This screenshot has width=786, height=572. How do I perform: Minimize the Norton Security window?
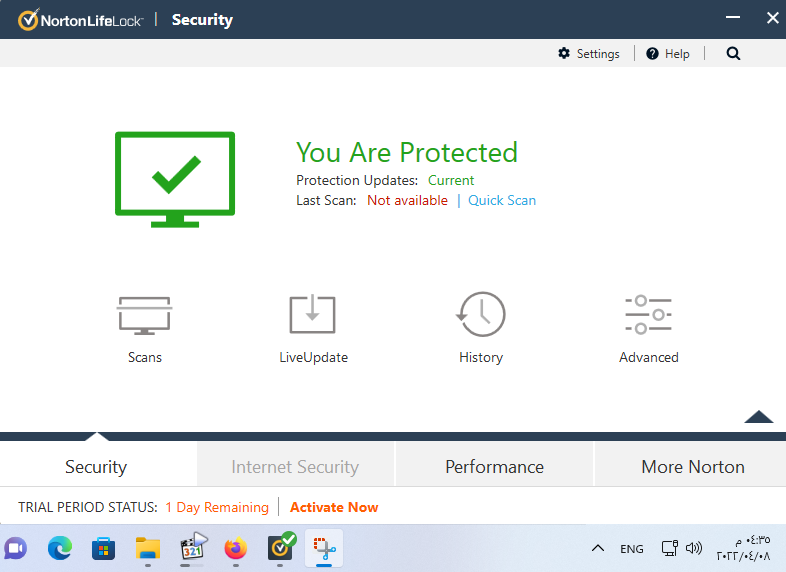[733, 18]
